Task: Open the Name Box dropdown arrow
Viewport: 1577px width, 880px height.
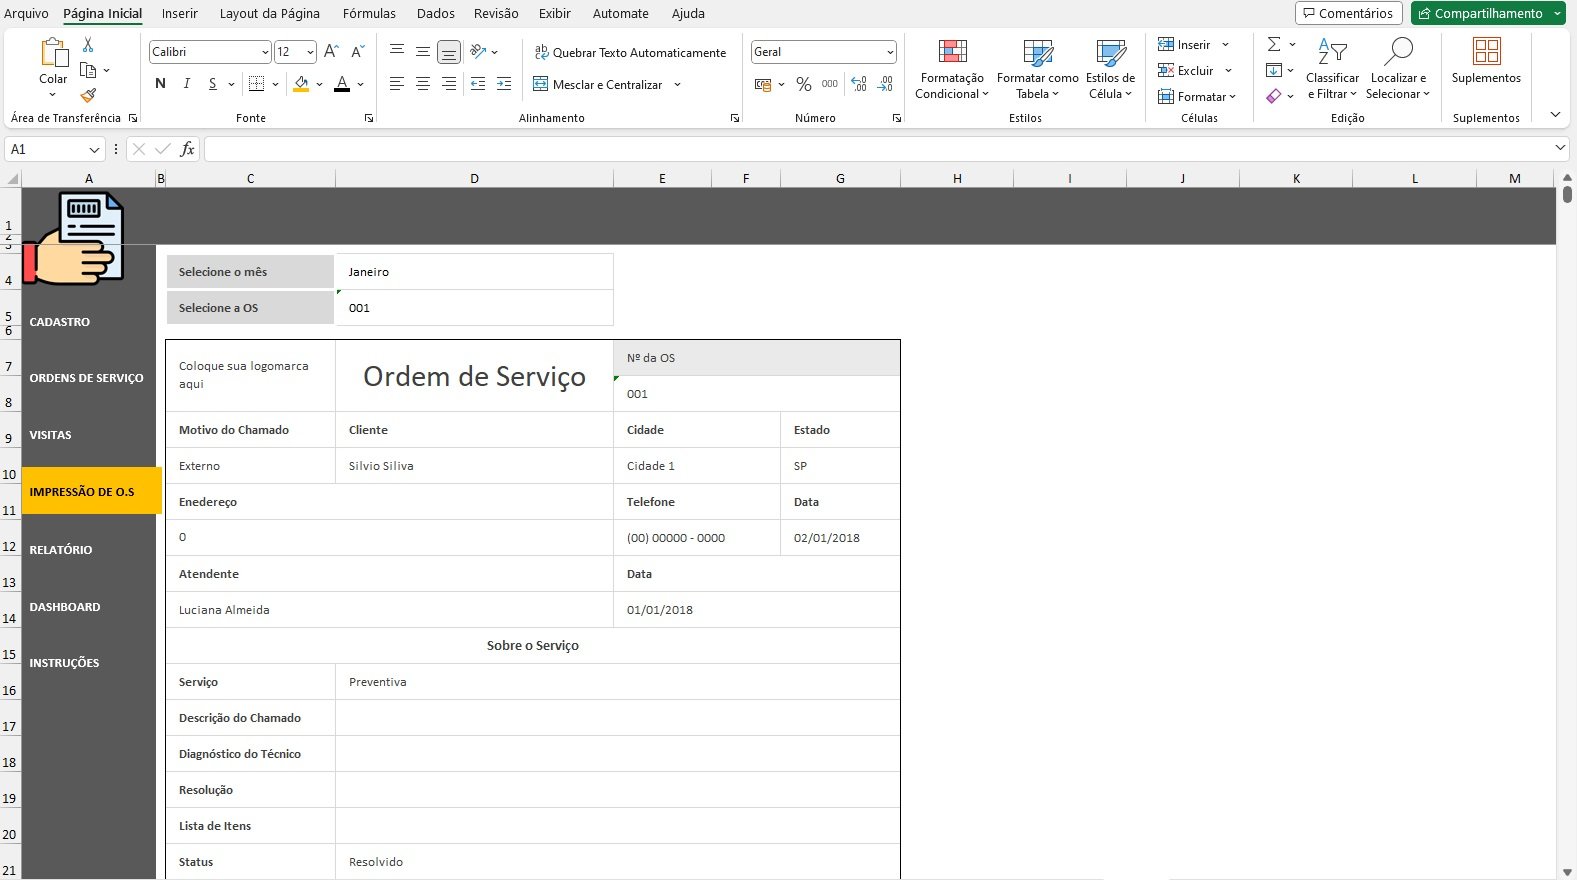Action: point(94,149)
